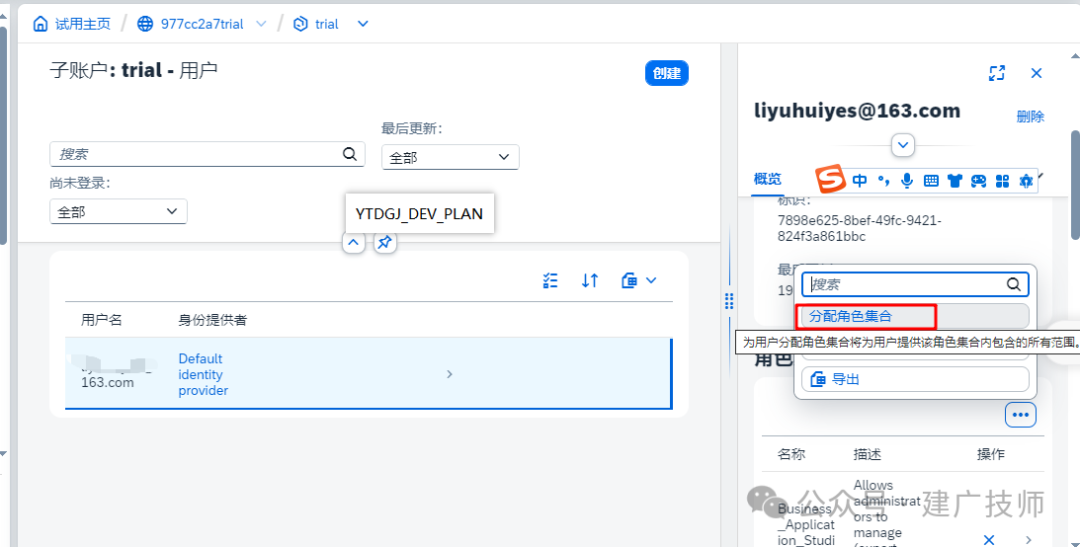1080x547 pixels.
Task: Click the Sogou input method logo
Action: coord(831,180)
